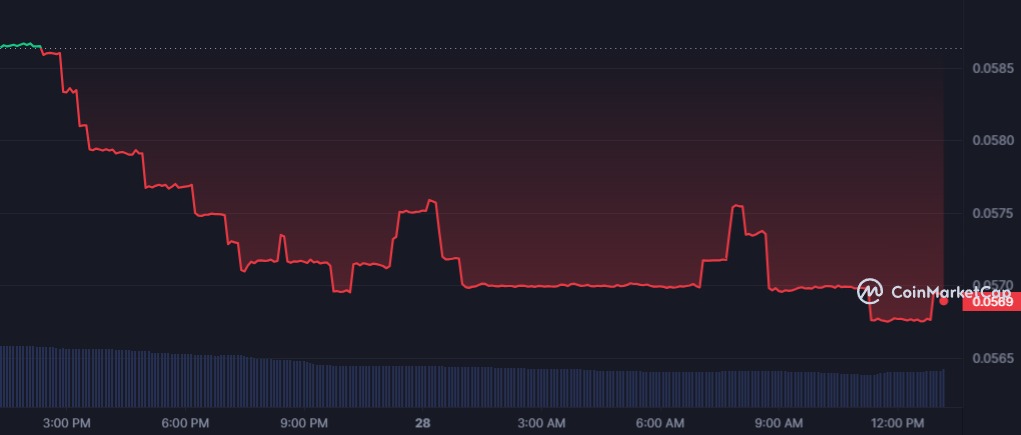The width and height of the screenshot is (1021, 435).
Task: Click the volume bars above the 28 label
Action: point(422,385)
